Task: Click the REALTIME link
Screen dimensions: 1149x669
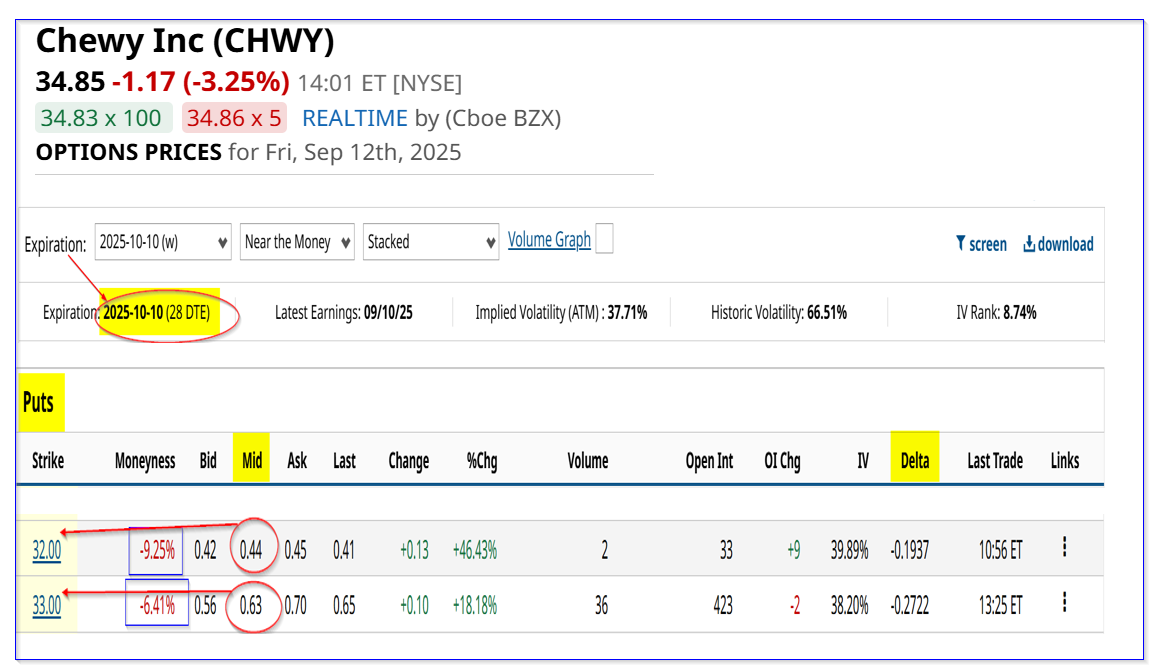Action: point(355,118)
